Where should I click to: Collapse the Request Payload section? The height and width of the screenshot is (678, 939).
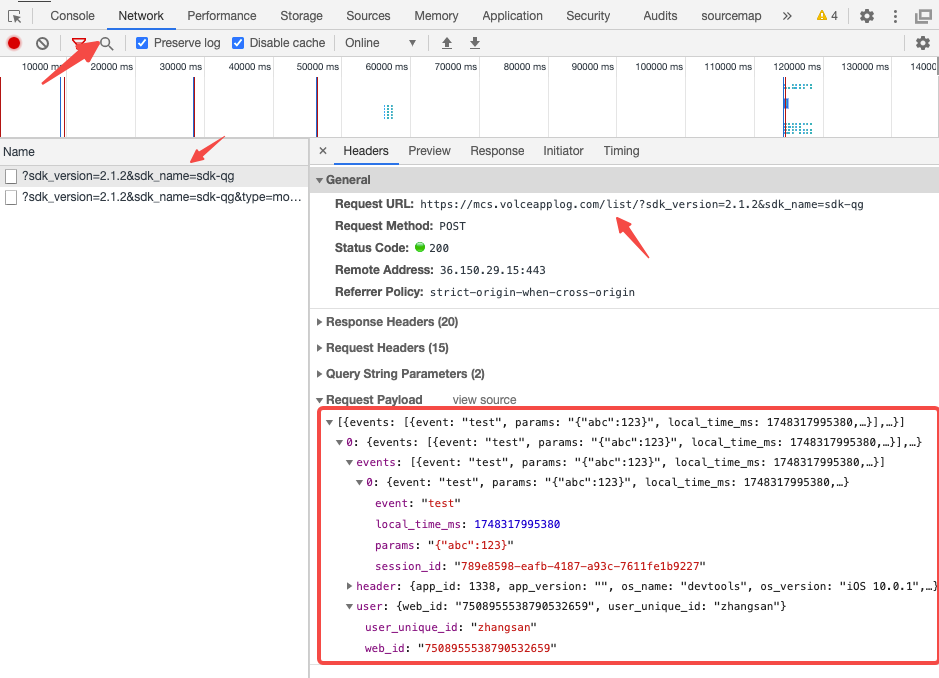[320, 400]
